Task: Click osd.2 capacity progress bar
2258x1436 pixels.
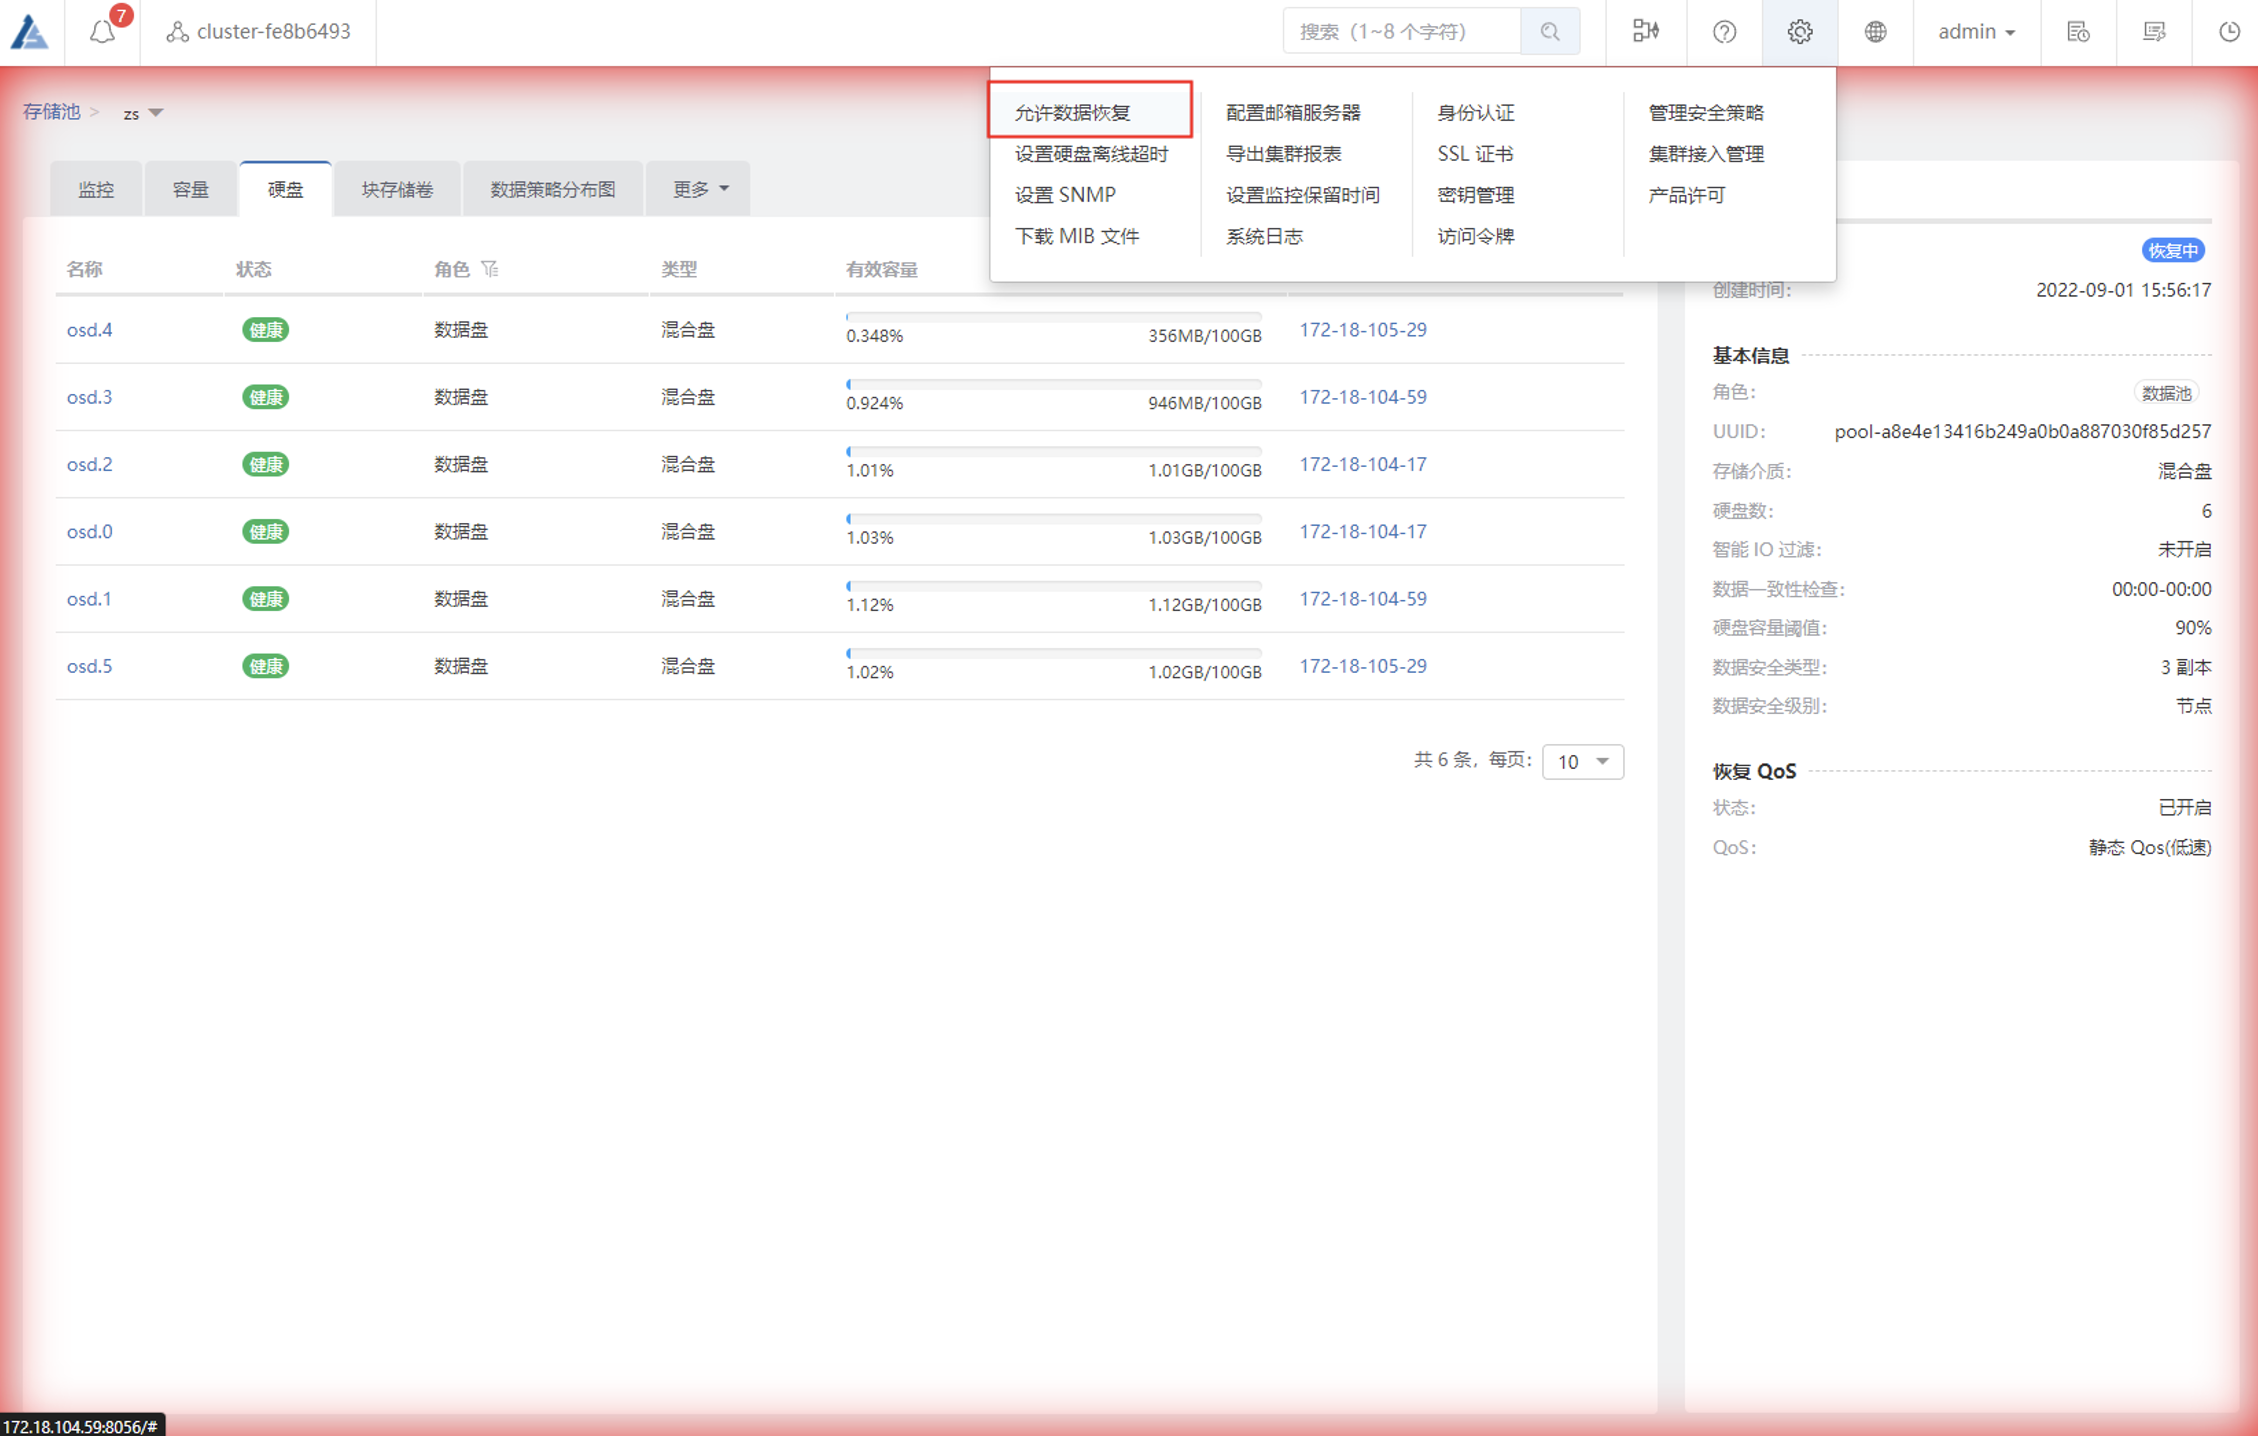Action: 1053,452
